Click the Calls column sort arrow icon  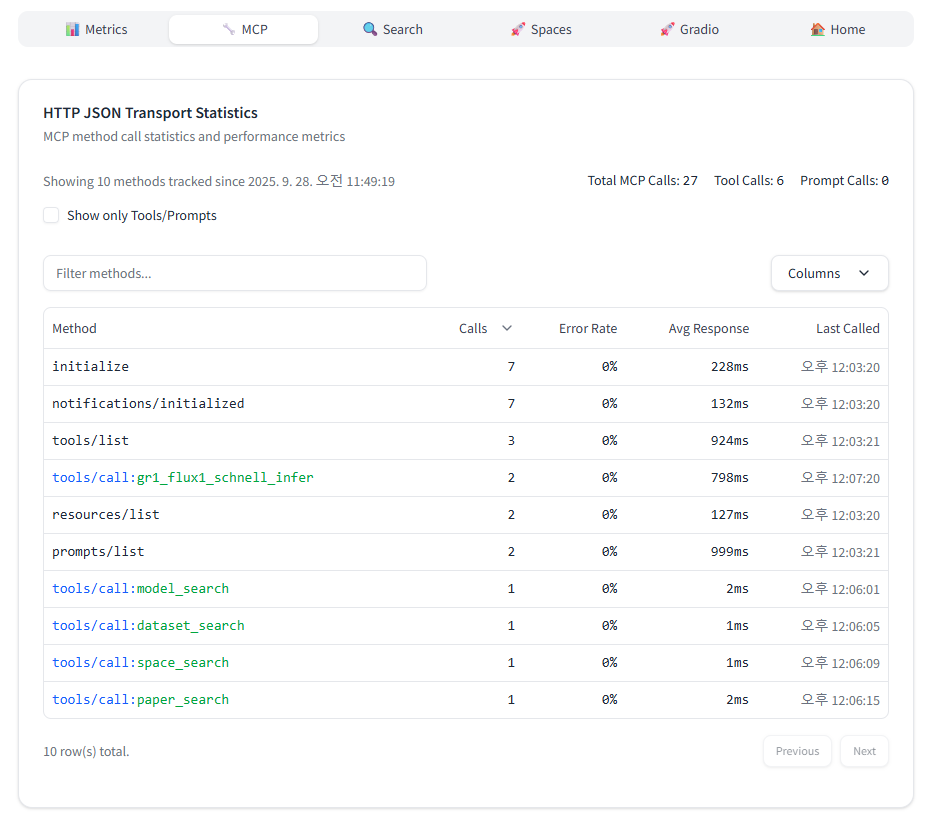[507, 329]
